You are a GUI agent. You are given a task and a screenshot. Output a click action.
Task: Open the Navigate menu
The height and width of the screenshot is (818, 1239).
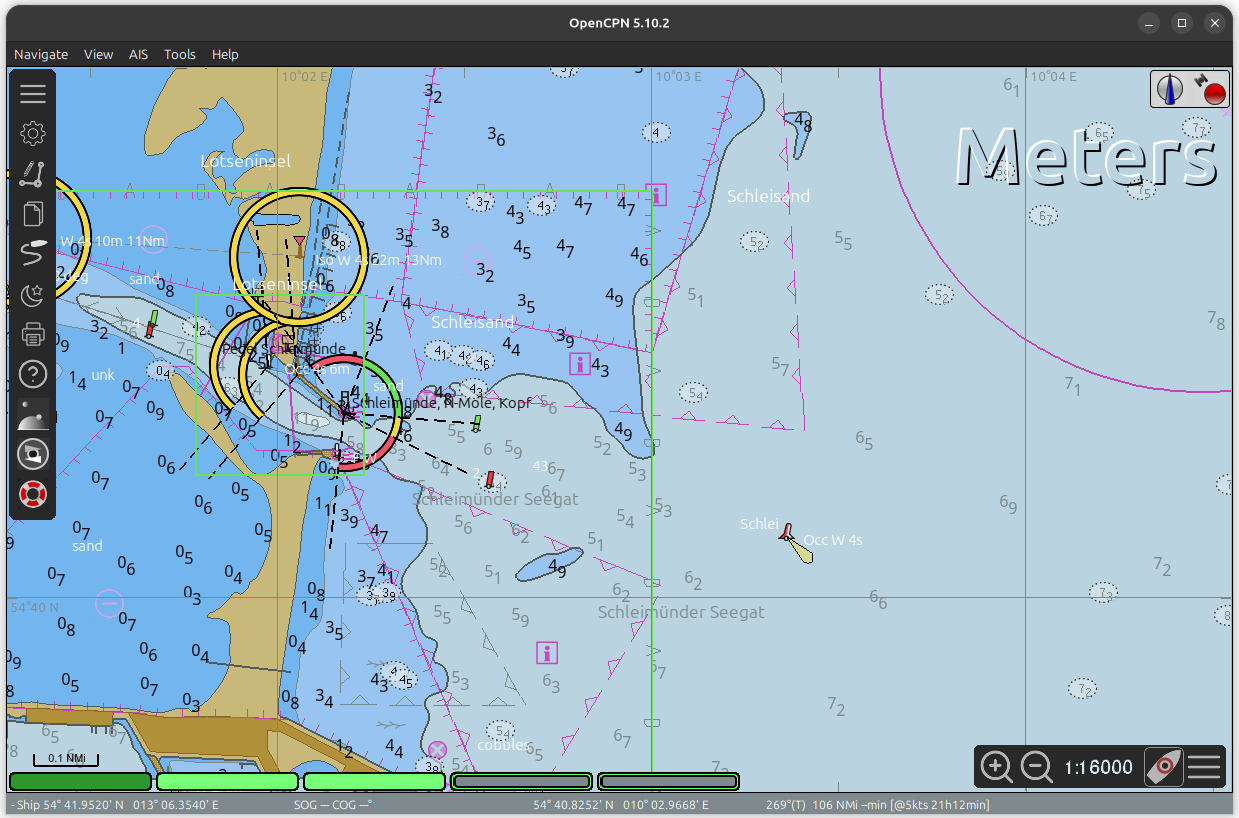point(41,54)
